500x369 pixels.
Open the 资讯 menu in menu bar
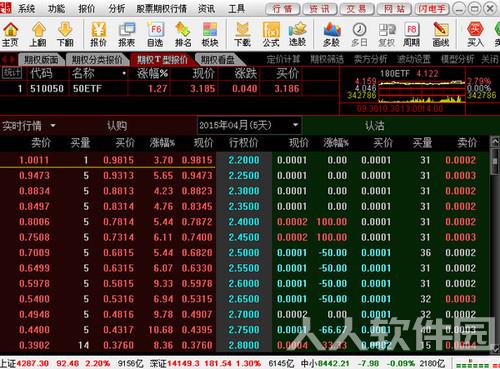pos(206,9)
